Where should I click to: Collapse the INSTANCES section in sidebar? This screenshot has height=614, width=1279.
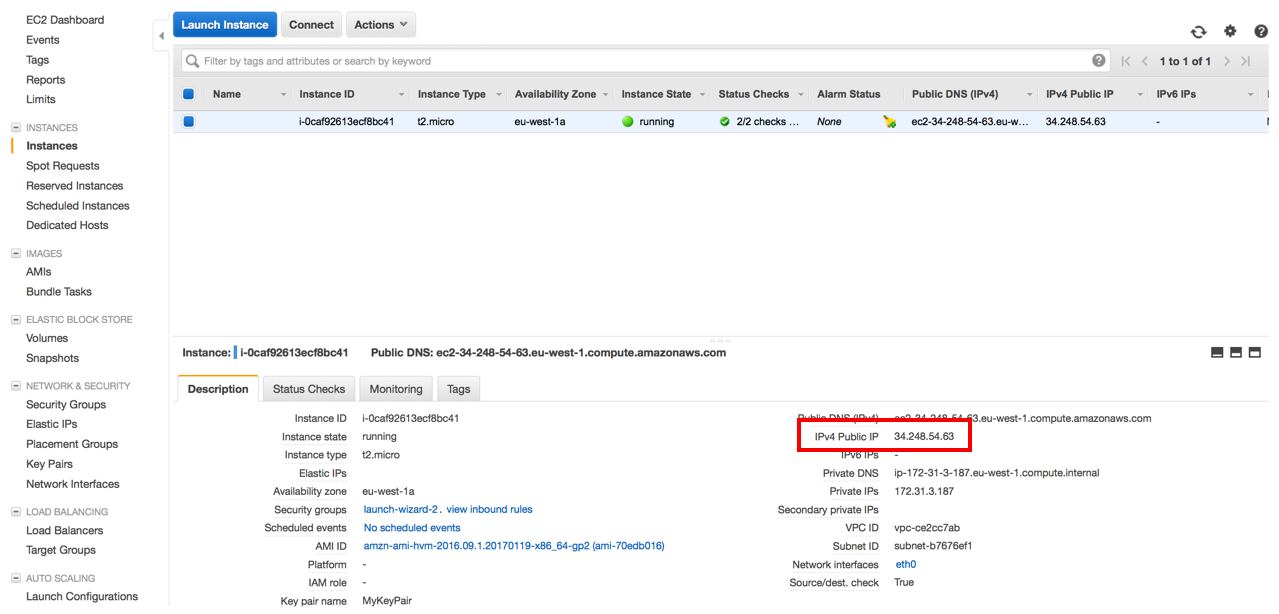tap(15, 128)
